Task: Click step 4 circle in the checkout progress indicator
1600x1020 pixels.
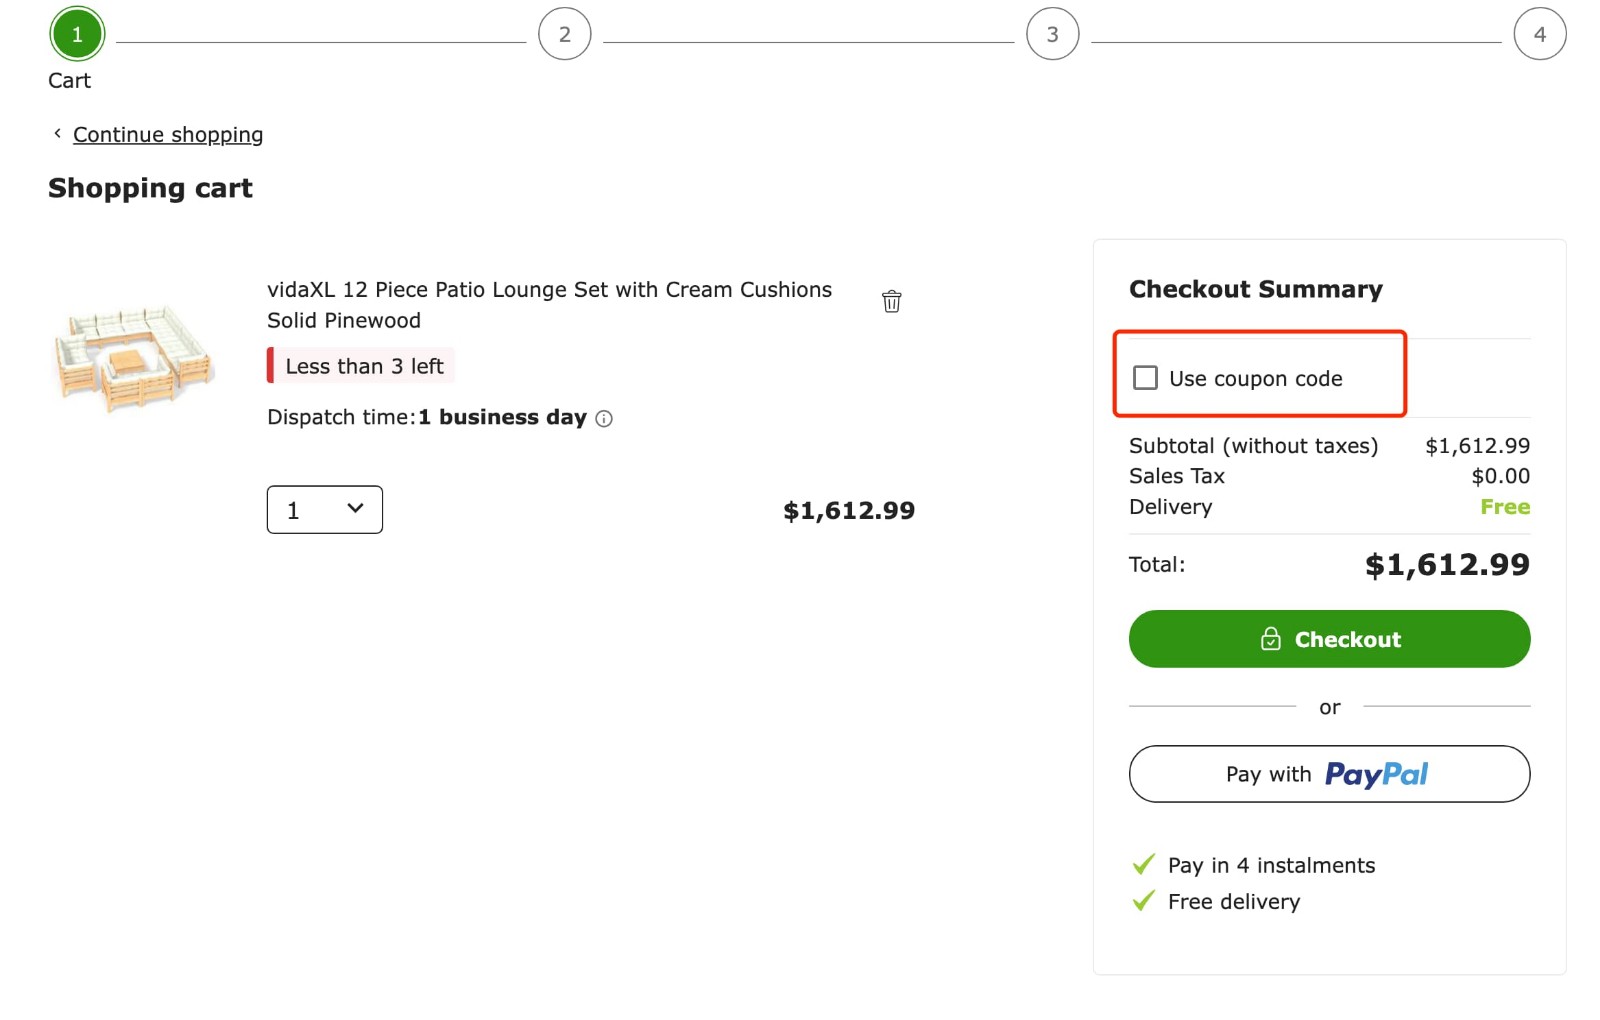Action: pos(1539,33)
